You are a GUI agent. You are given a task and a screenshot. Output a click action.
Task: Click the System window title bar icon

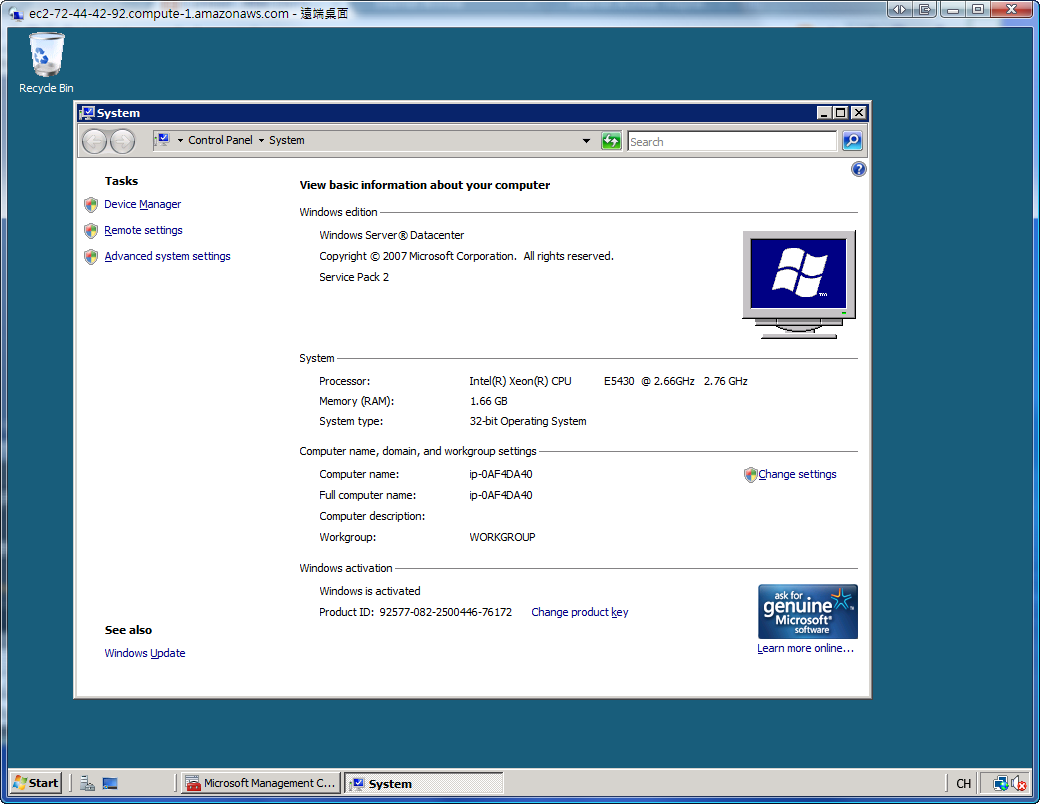click(87, 113)
